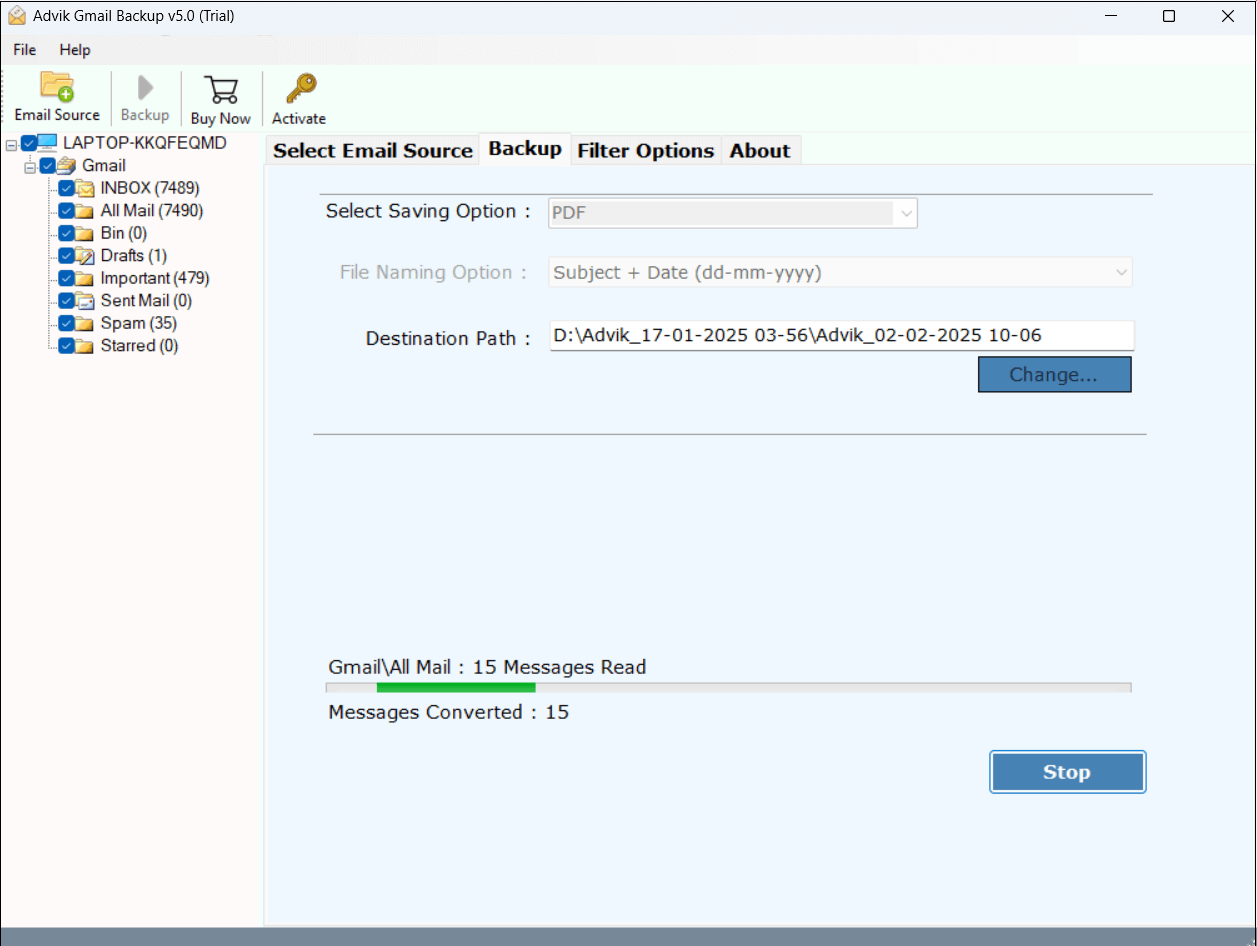Click the 'Select Saving Option :' label

pos(428,211)
